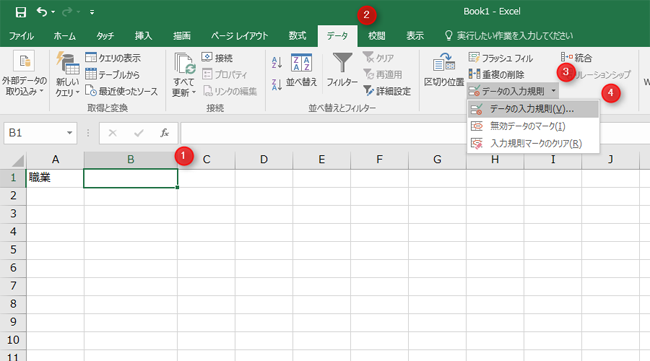
Task: Click the Name Box showing B1
Action: click(35, 133)
